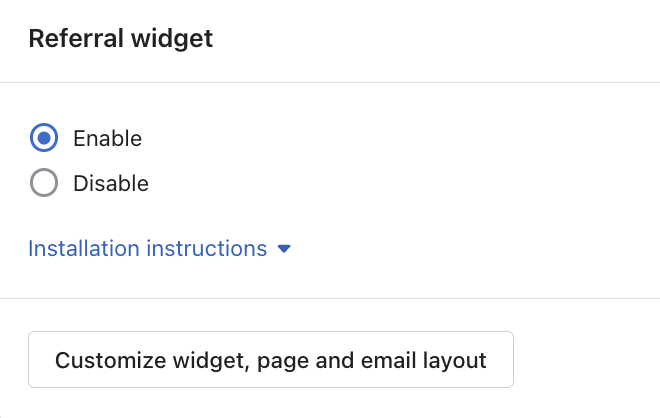
Task: Choose Enable in the Referral widget card
Action: pos(45,138)
